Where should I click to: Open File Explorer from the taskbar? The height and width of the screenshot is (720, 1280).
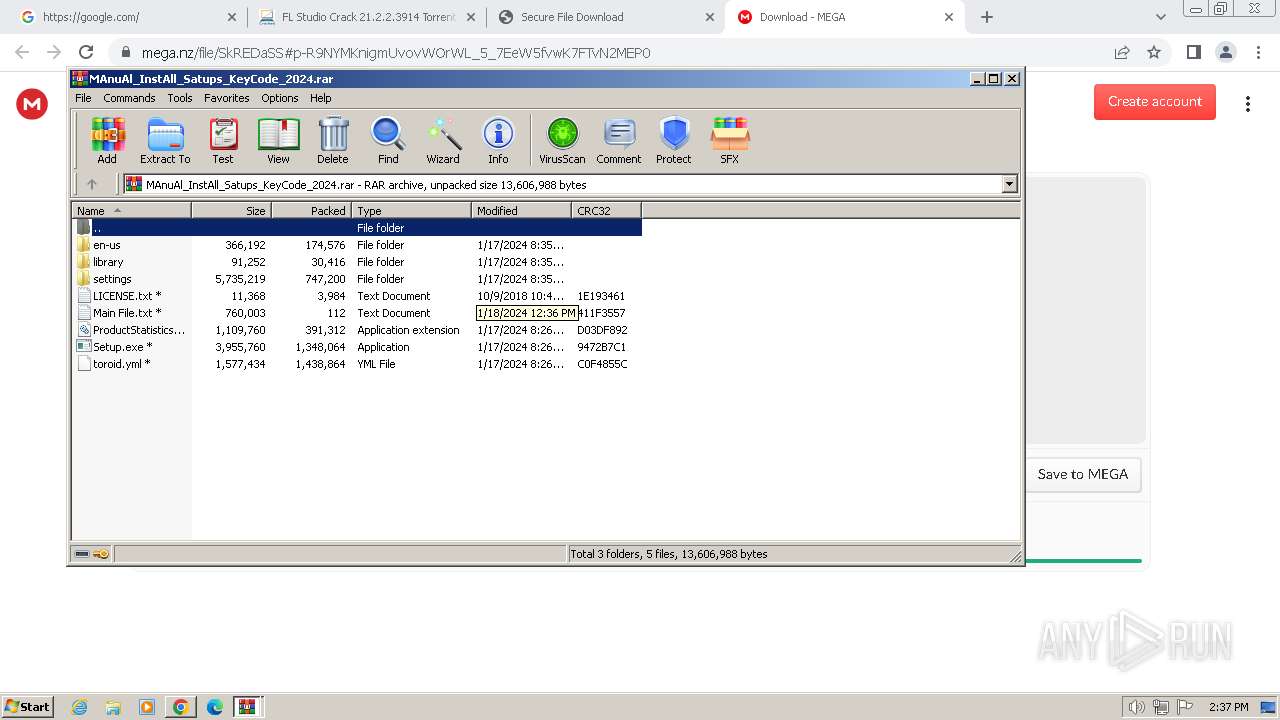click(113, 707)
